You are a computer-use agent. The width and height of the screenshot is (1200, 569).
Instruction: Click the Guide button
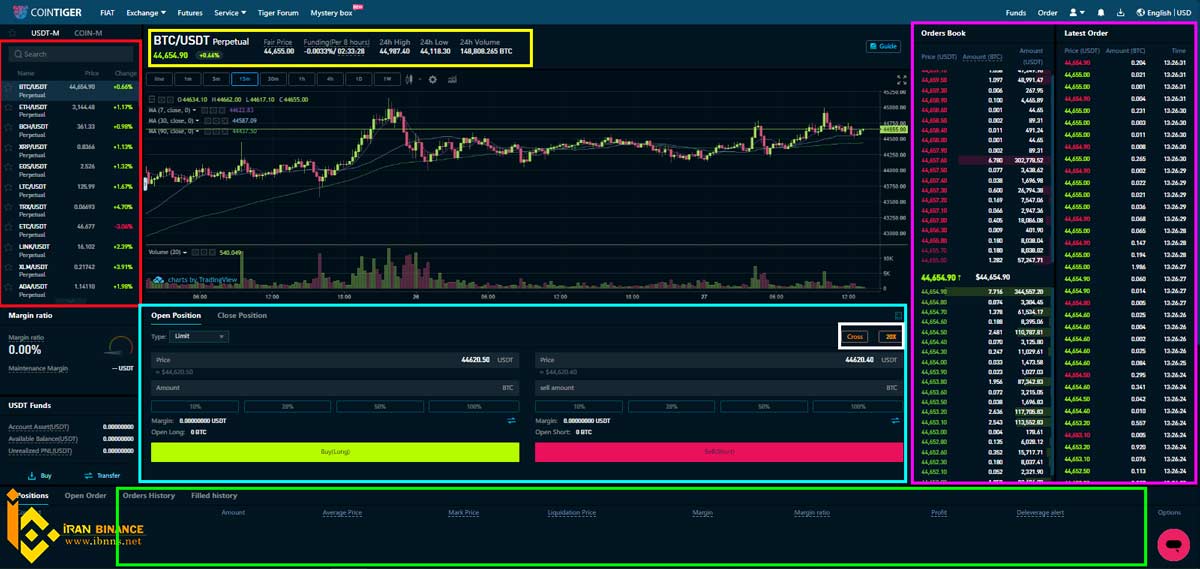click(x=884, y=46)
